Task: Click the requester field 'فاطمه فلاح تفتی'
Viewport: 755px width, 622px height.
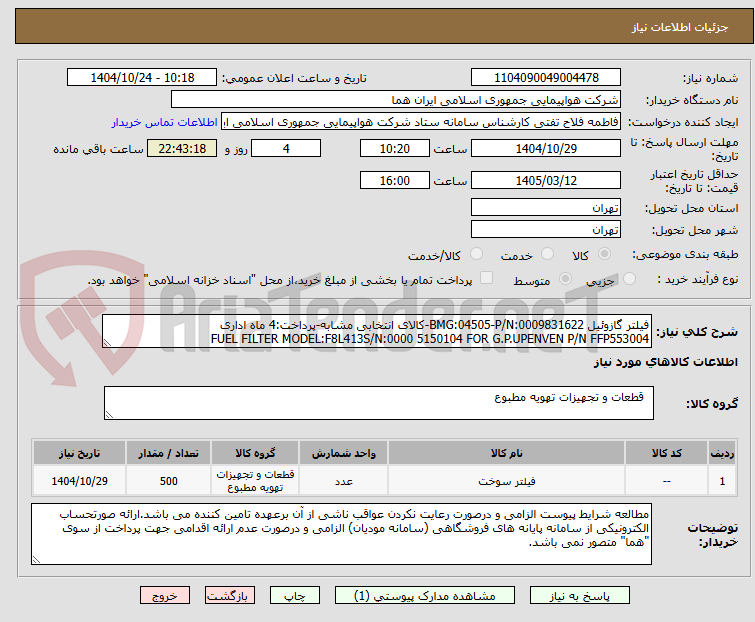Action: 421,122
